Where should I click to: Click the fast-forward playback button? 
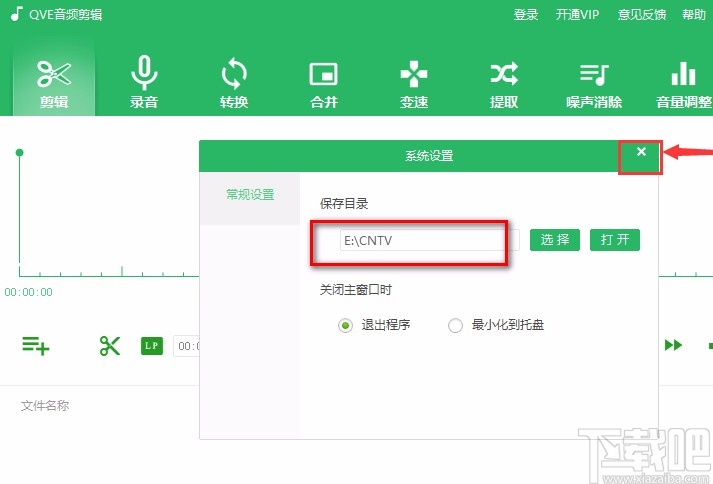tap(673, 345)
